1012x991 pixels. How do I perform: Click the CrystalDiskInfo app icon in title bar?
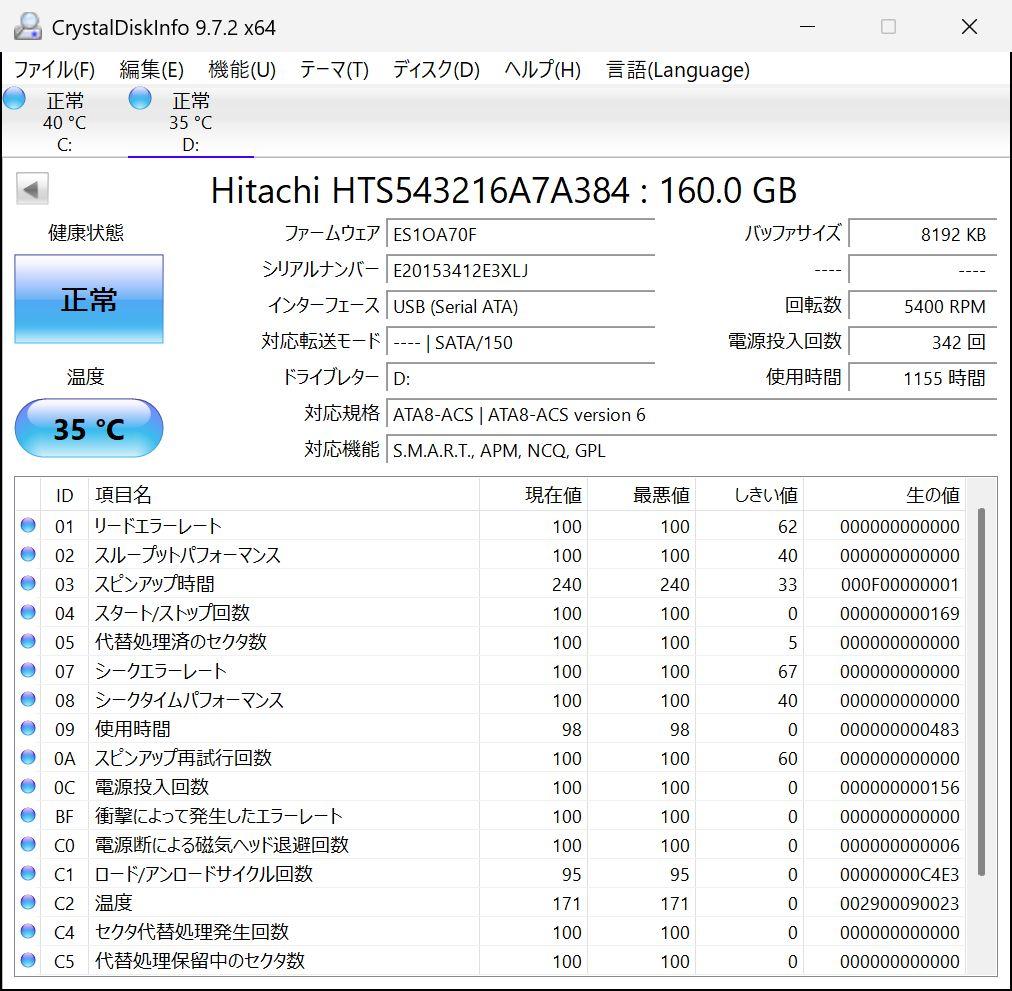(28, 27)
